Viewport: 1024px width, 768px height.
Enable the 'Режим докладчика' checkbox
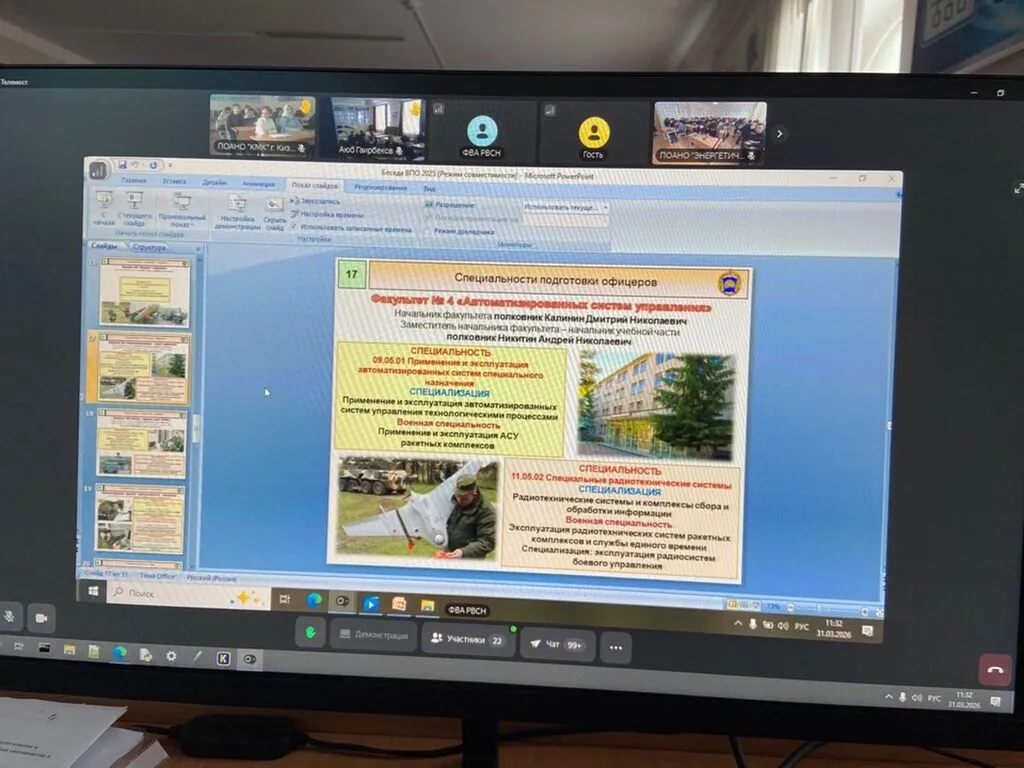pos(428,231)
